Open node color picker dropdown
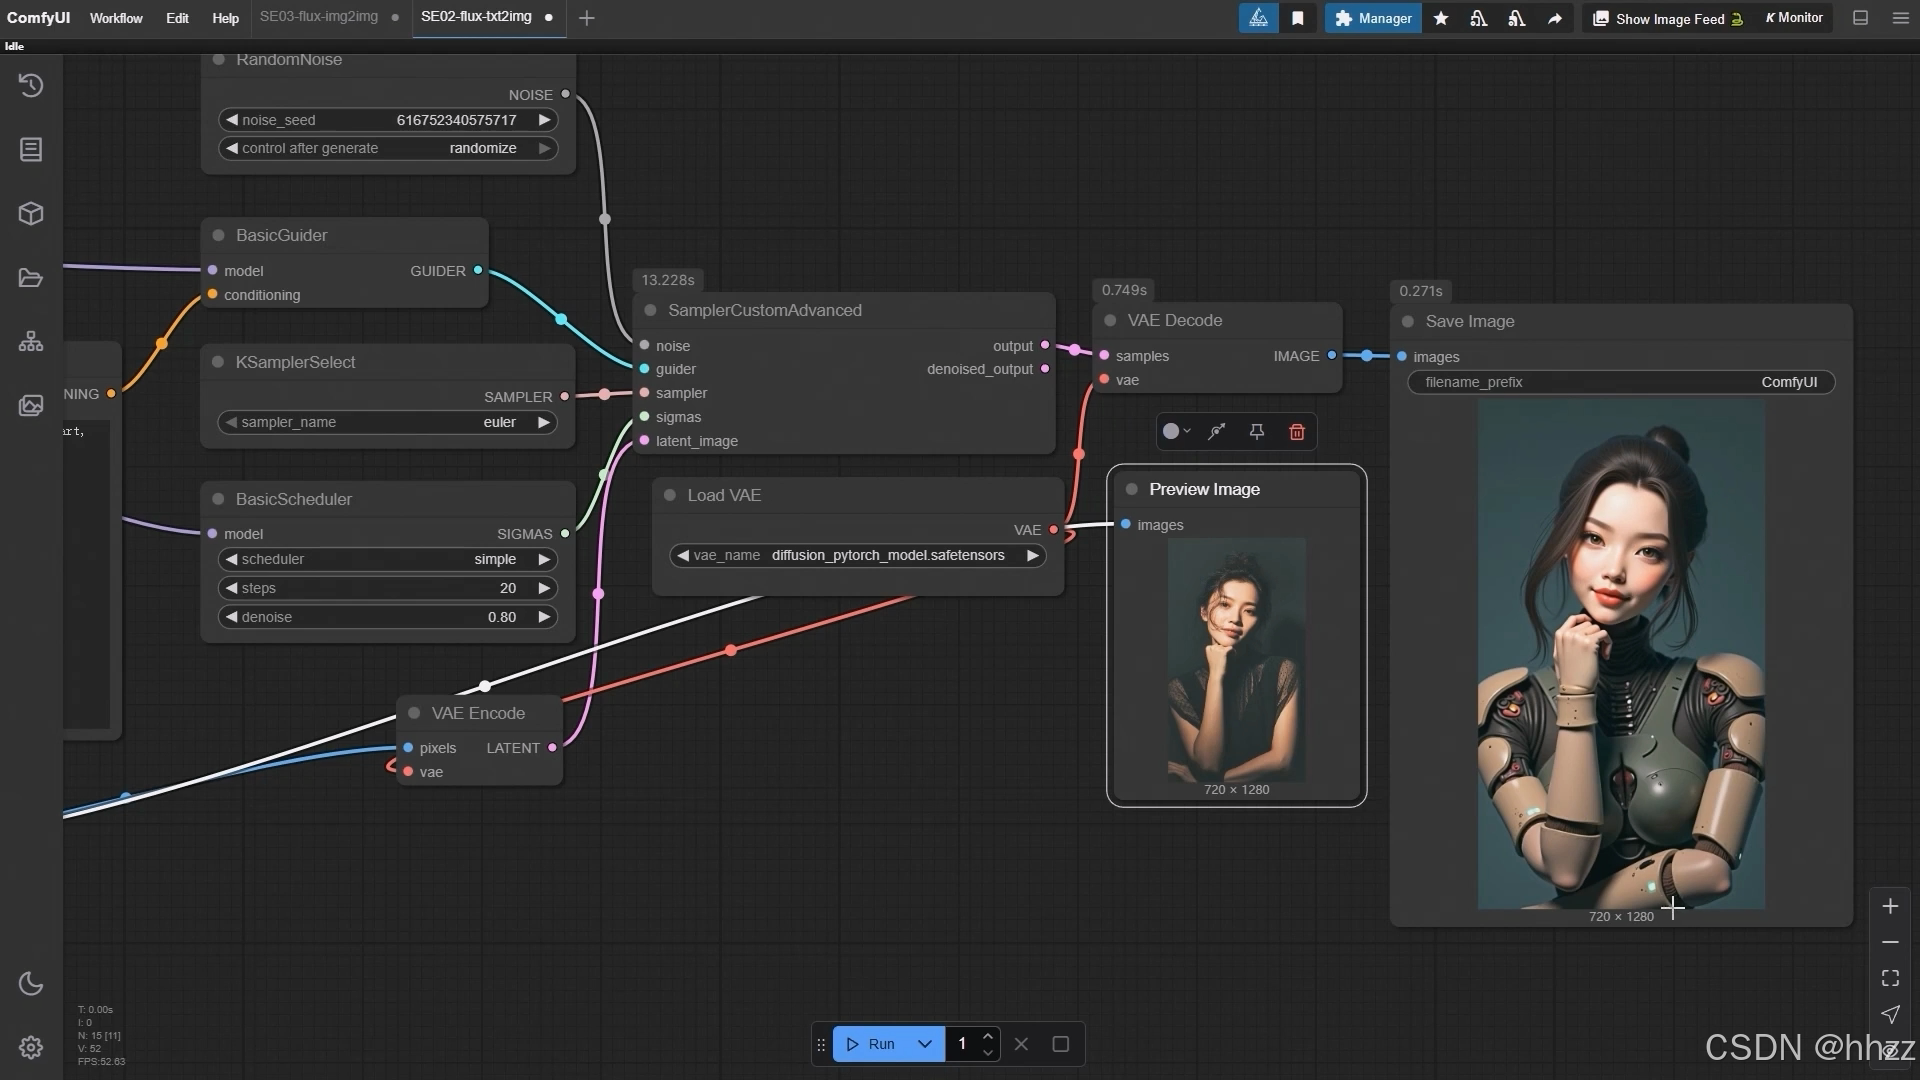Image resolution: width=1920 pixels, height=1080 pixels. pos(1176,432)
